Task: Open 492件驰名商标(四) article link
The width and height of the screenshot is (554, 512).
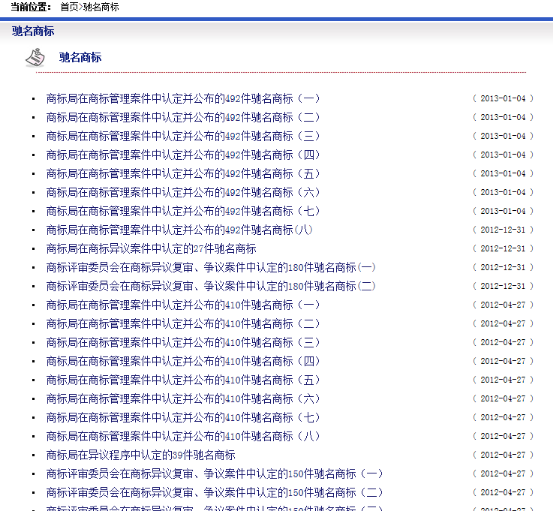Action: click(183, 155)
